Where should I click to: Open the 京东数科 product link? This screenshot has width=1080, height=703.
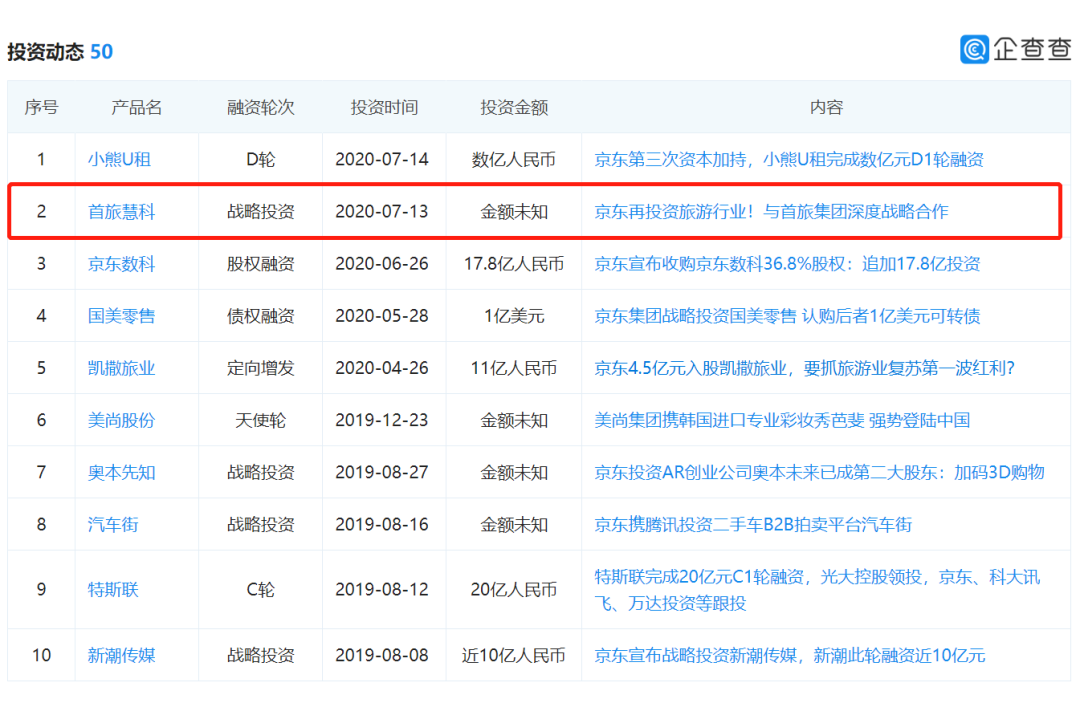click(x=121, y=264)
